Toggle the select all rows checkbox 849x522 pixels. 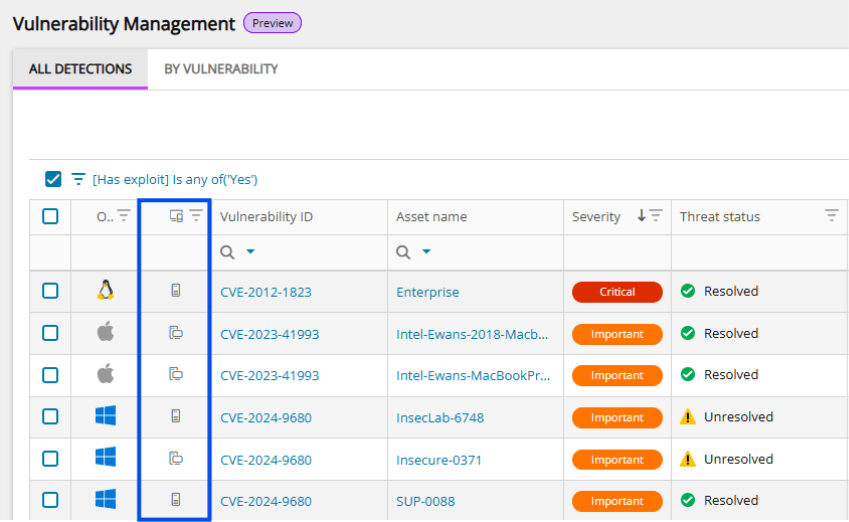pyautogui.click(x=50, y=216)
